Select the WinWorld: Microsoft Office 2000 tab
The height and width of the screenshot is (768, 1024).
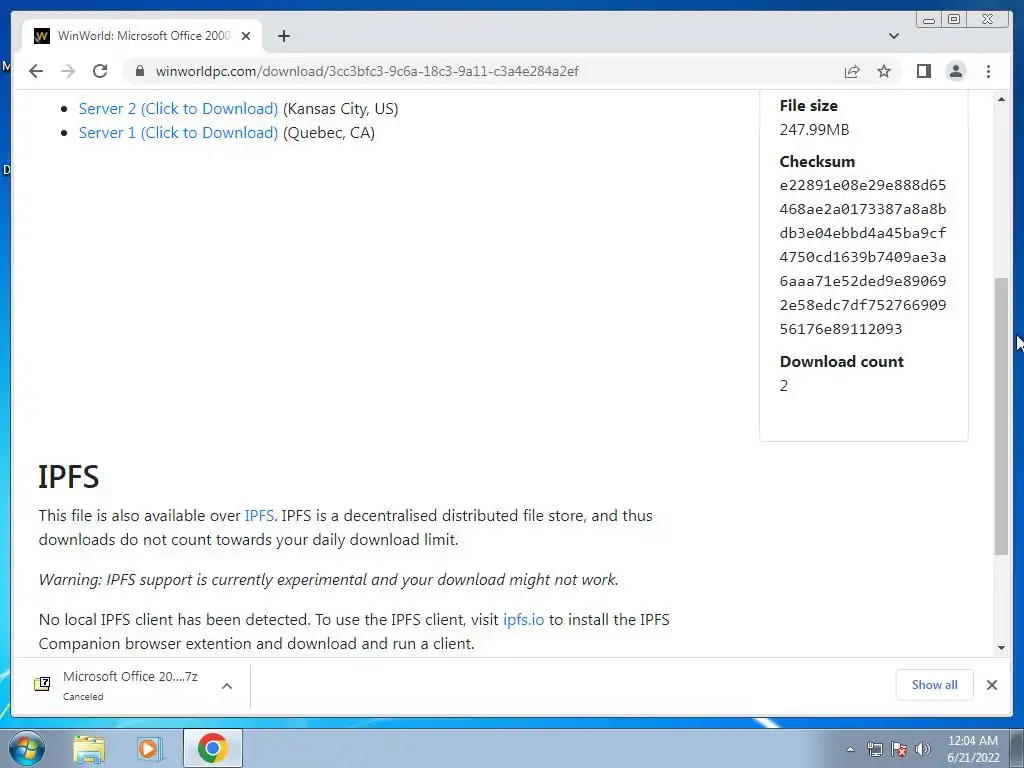click(x=142, y=36)
